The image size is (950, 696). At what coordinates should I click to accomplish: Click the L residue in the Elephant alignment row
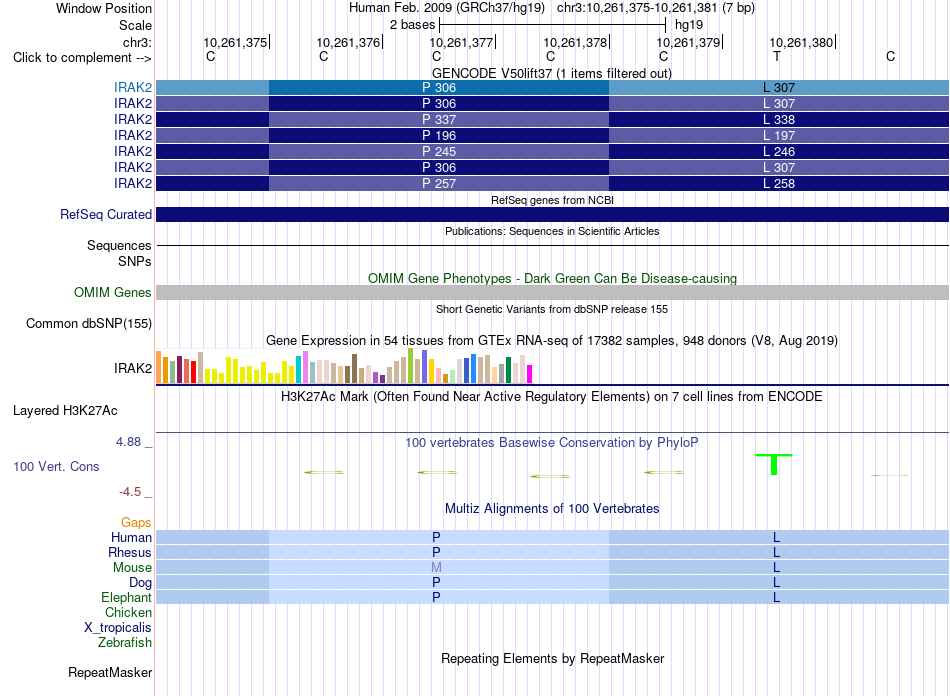[x=776, y=597]
